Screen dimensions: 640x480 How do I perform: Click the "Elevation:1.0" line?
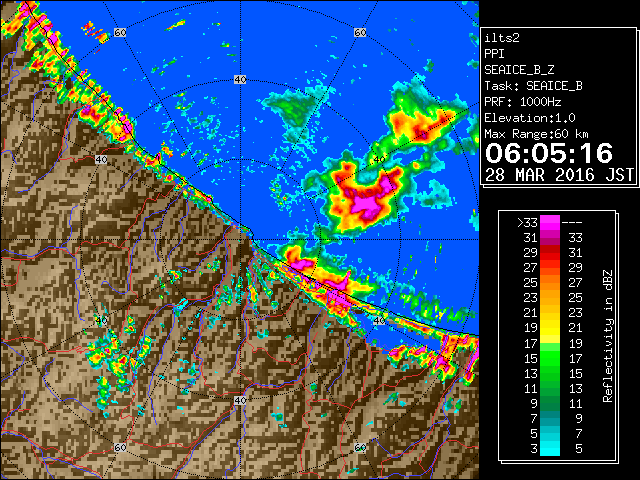[530, 118]
